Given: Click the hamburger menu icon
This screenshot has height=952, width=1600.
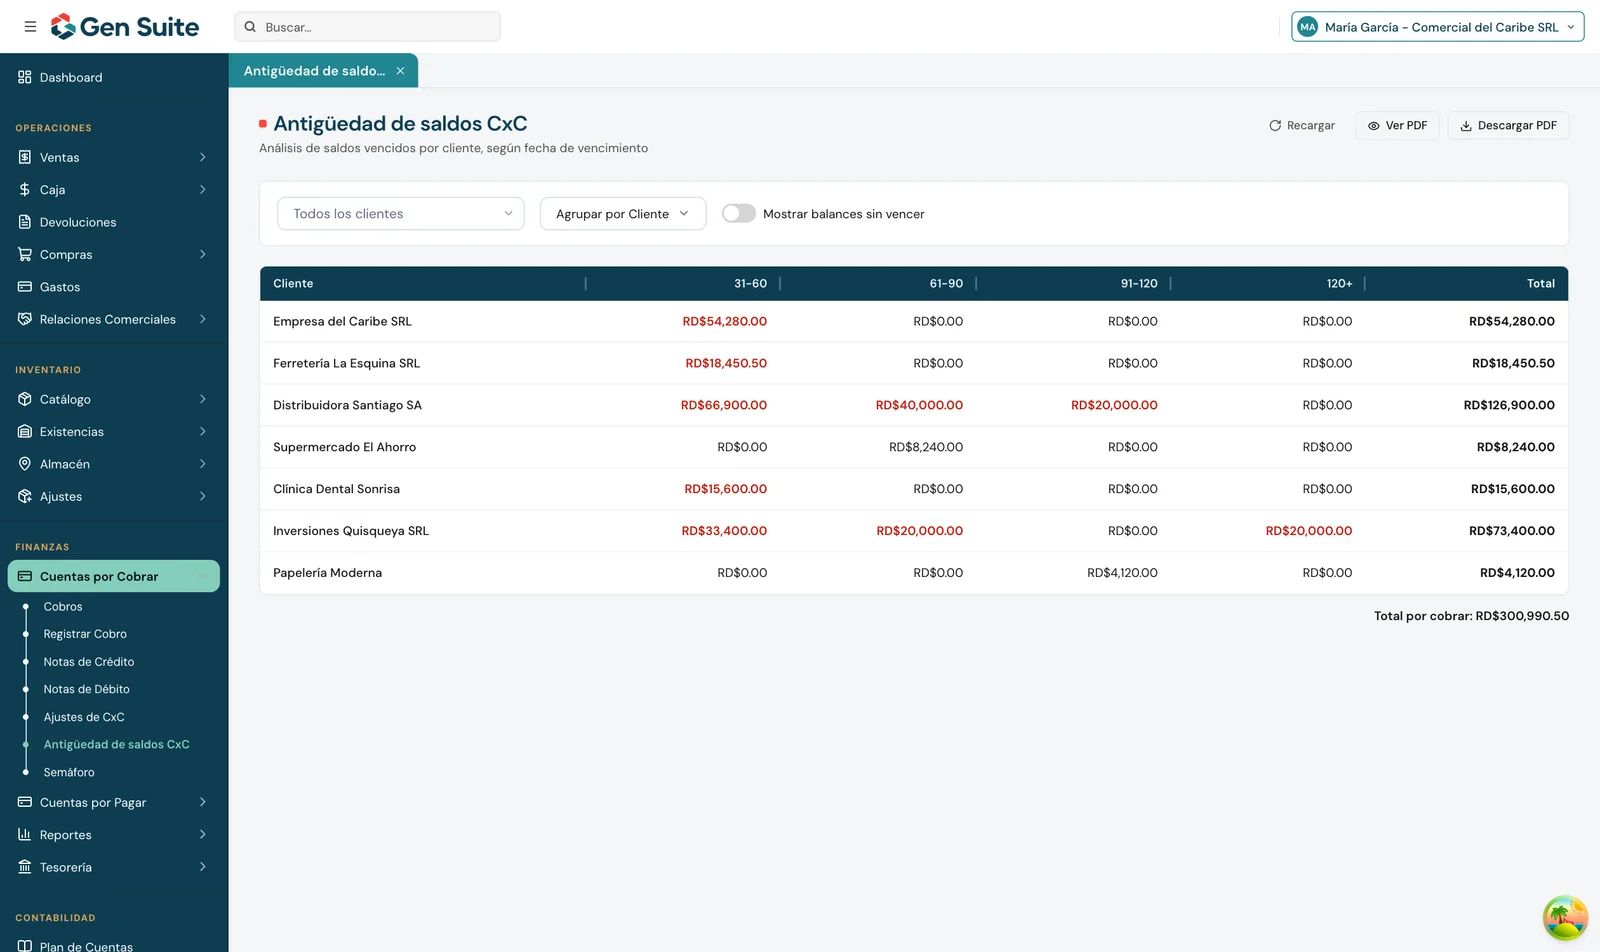Looking at the screenshot, I should coord(30,27).
